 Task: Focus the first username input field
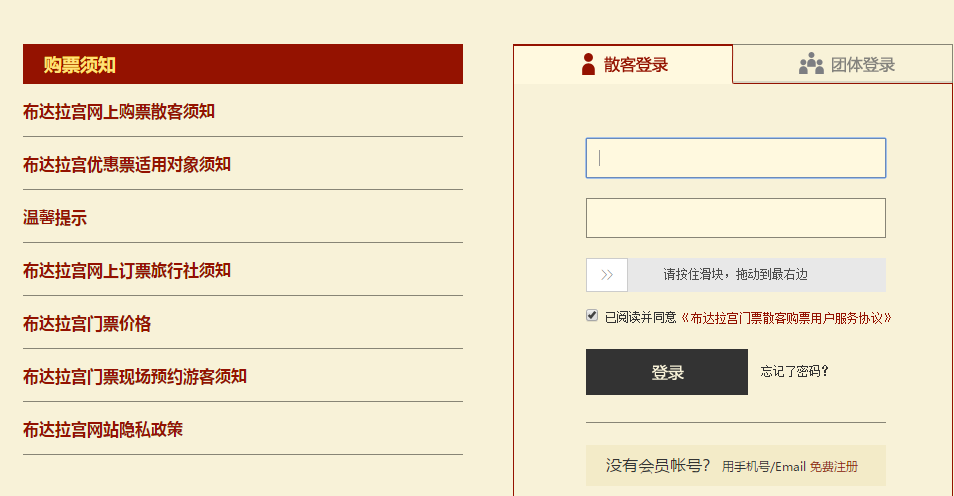click(x=735, y=158)
